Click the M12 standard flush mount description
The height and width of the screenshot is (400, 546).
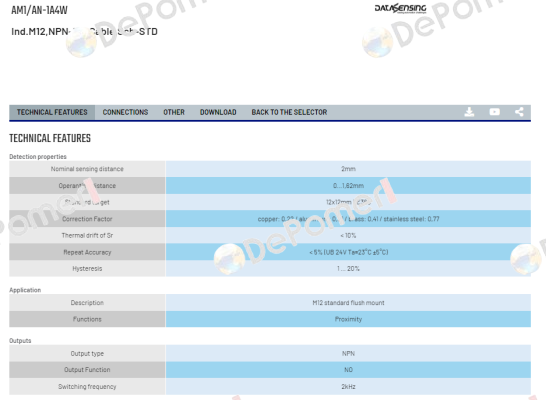(348, 303)
